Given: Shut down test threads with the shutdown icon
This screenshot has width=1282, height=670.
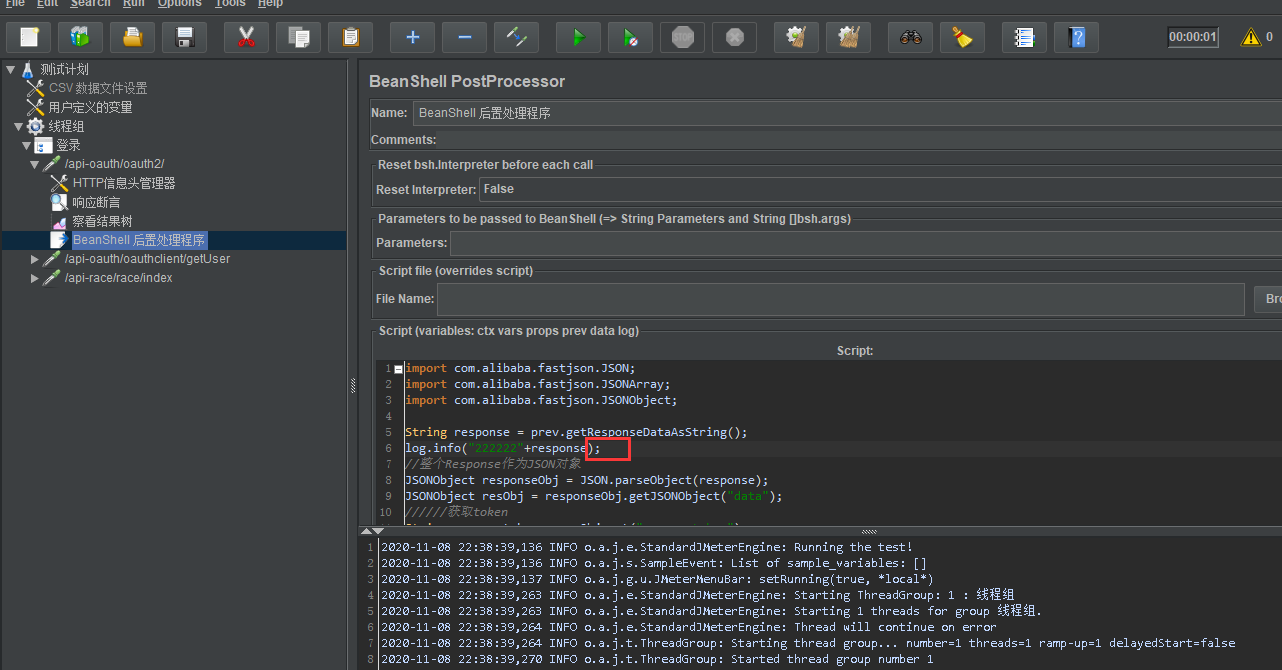Looking at the screenshot, I should [x=734, y=38].
